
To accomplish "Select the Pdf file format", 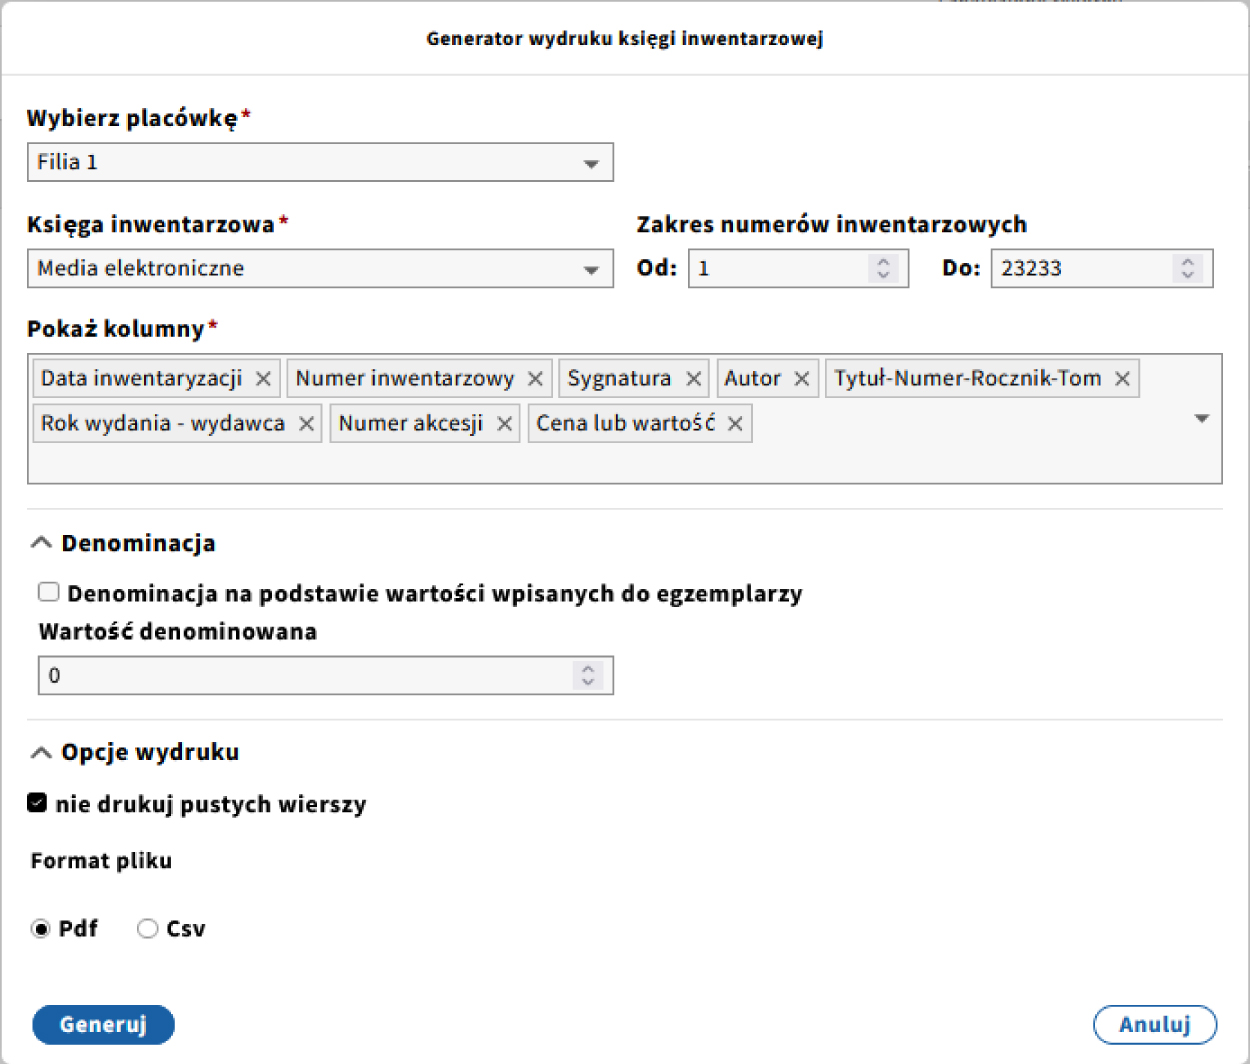I will (41, 929).
